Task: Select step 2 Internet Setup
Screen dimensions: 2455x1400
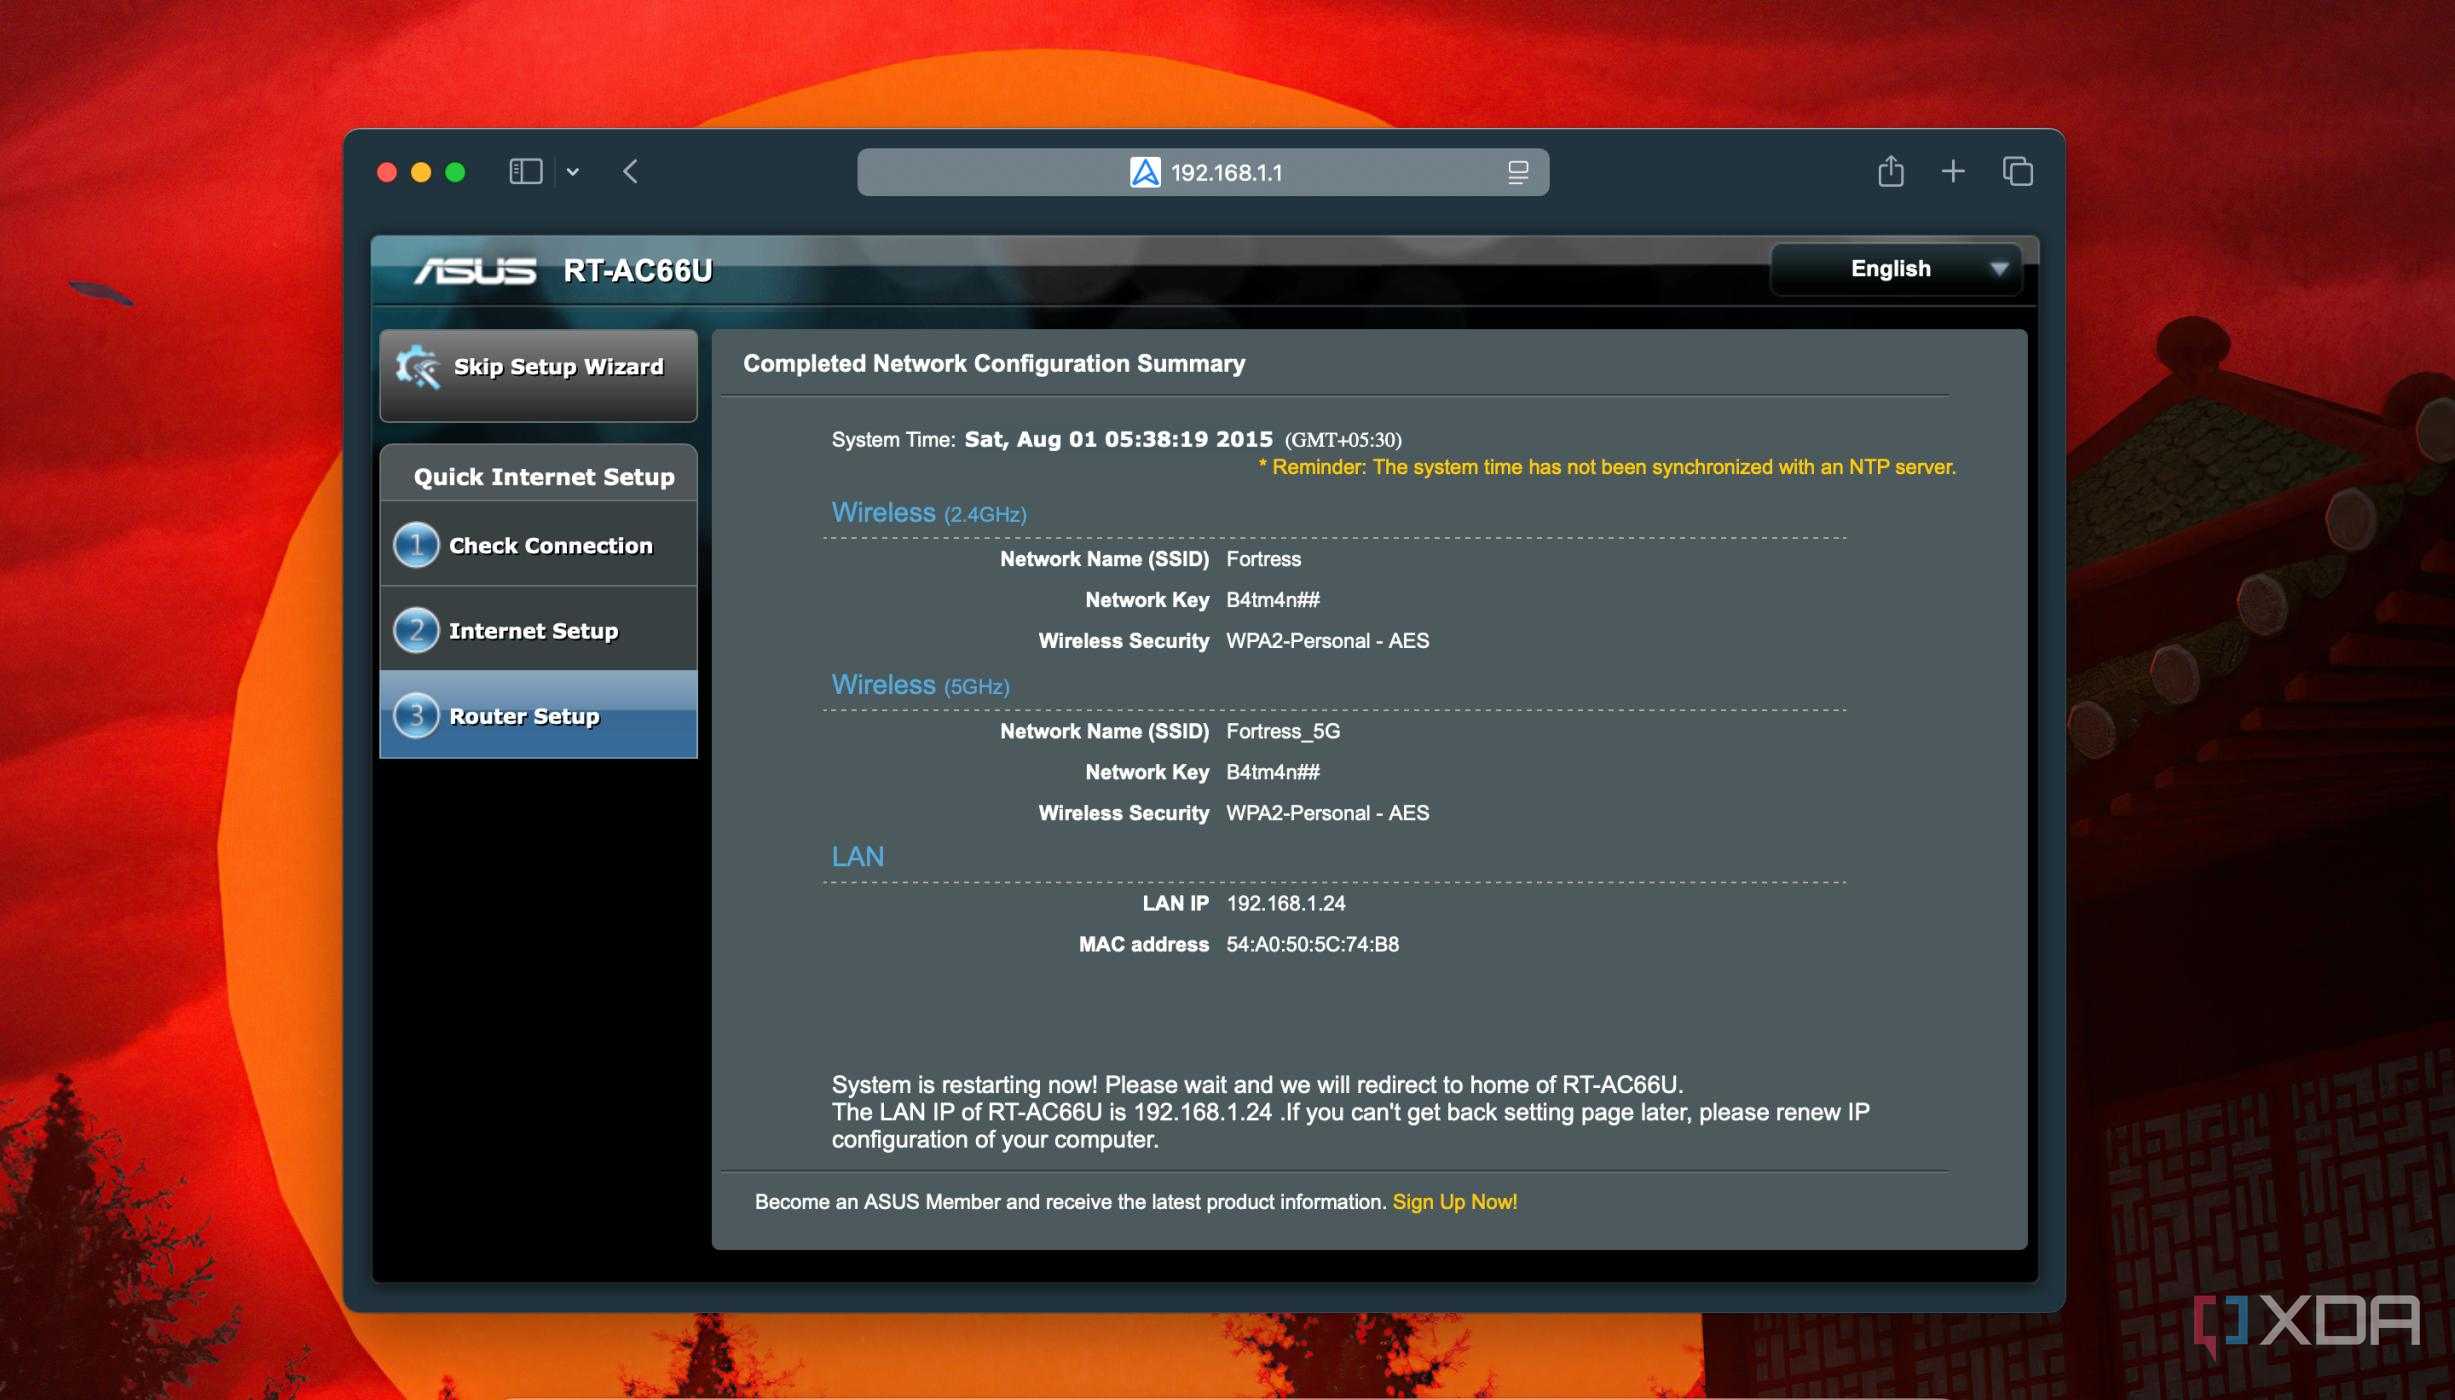Action: [x=538, y=631]
